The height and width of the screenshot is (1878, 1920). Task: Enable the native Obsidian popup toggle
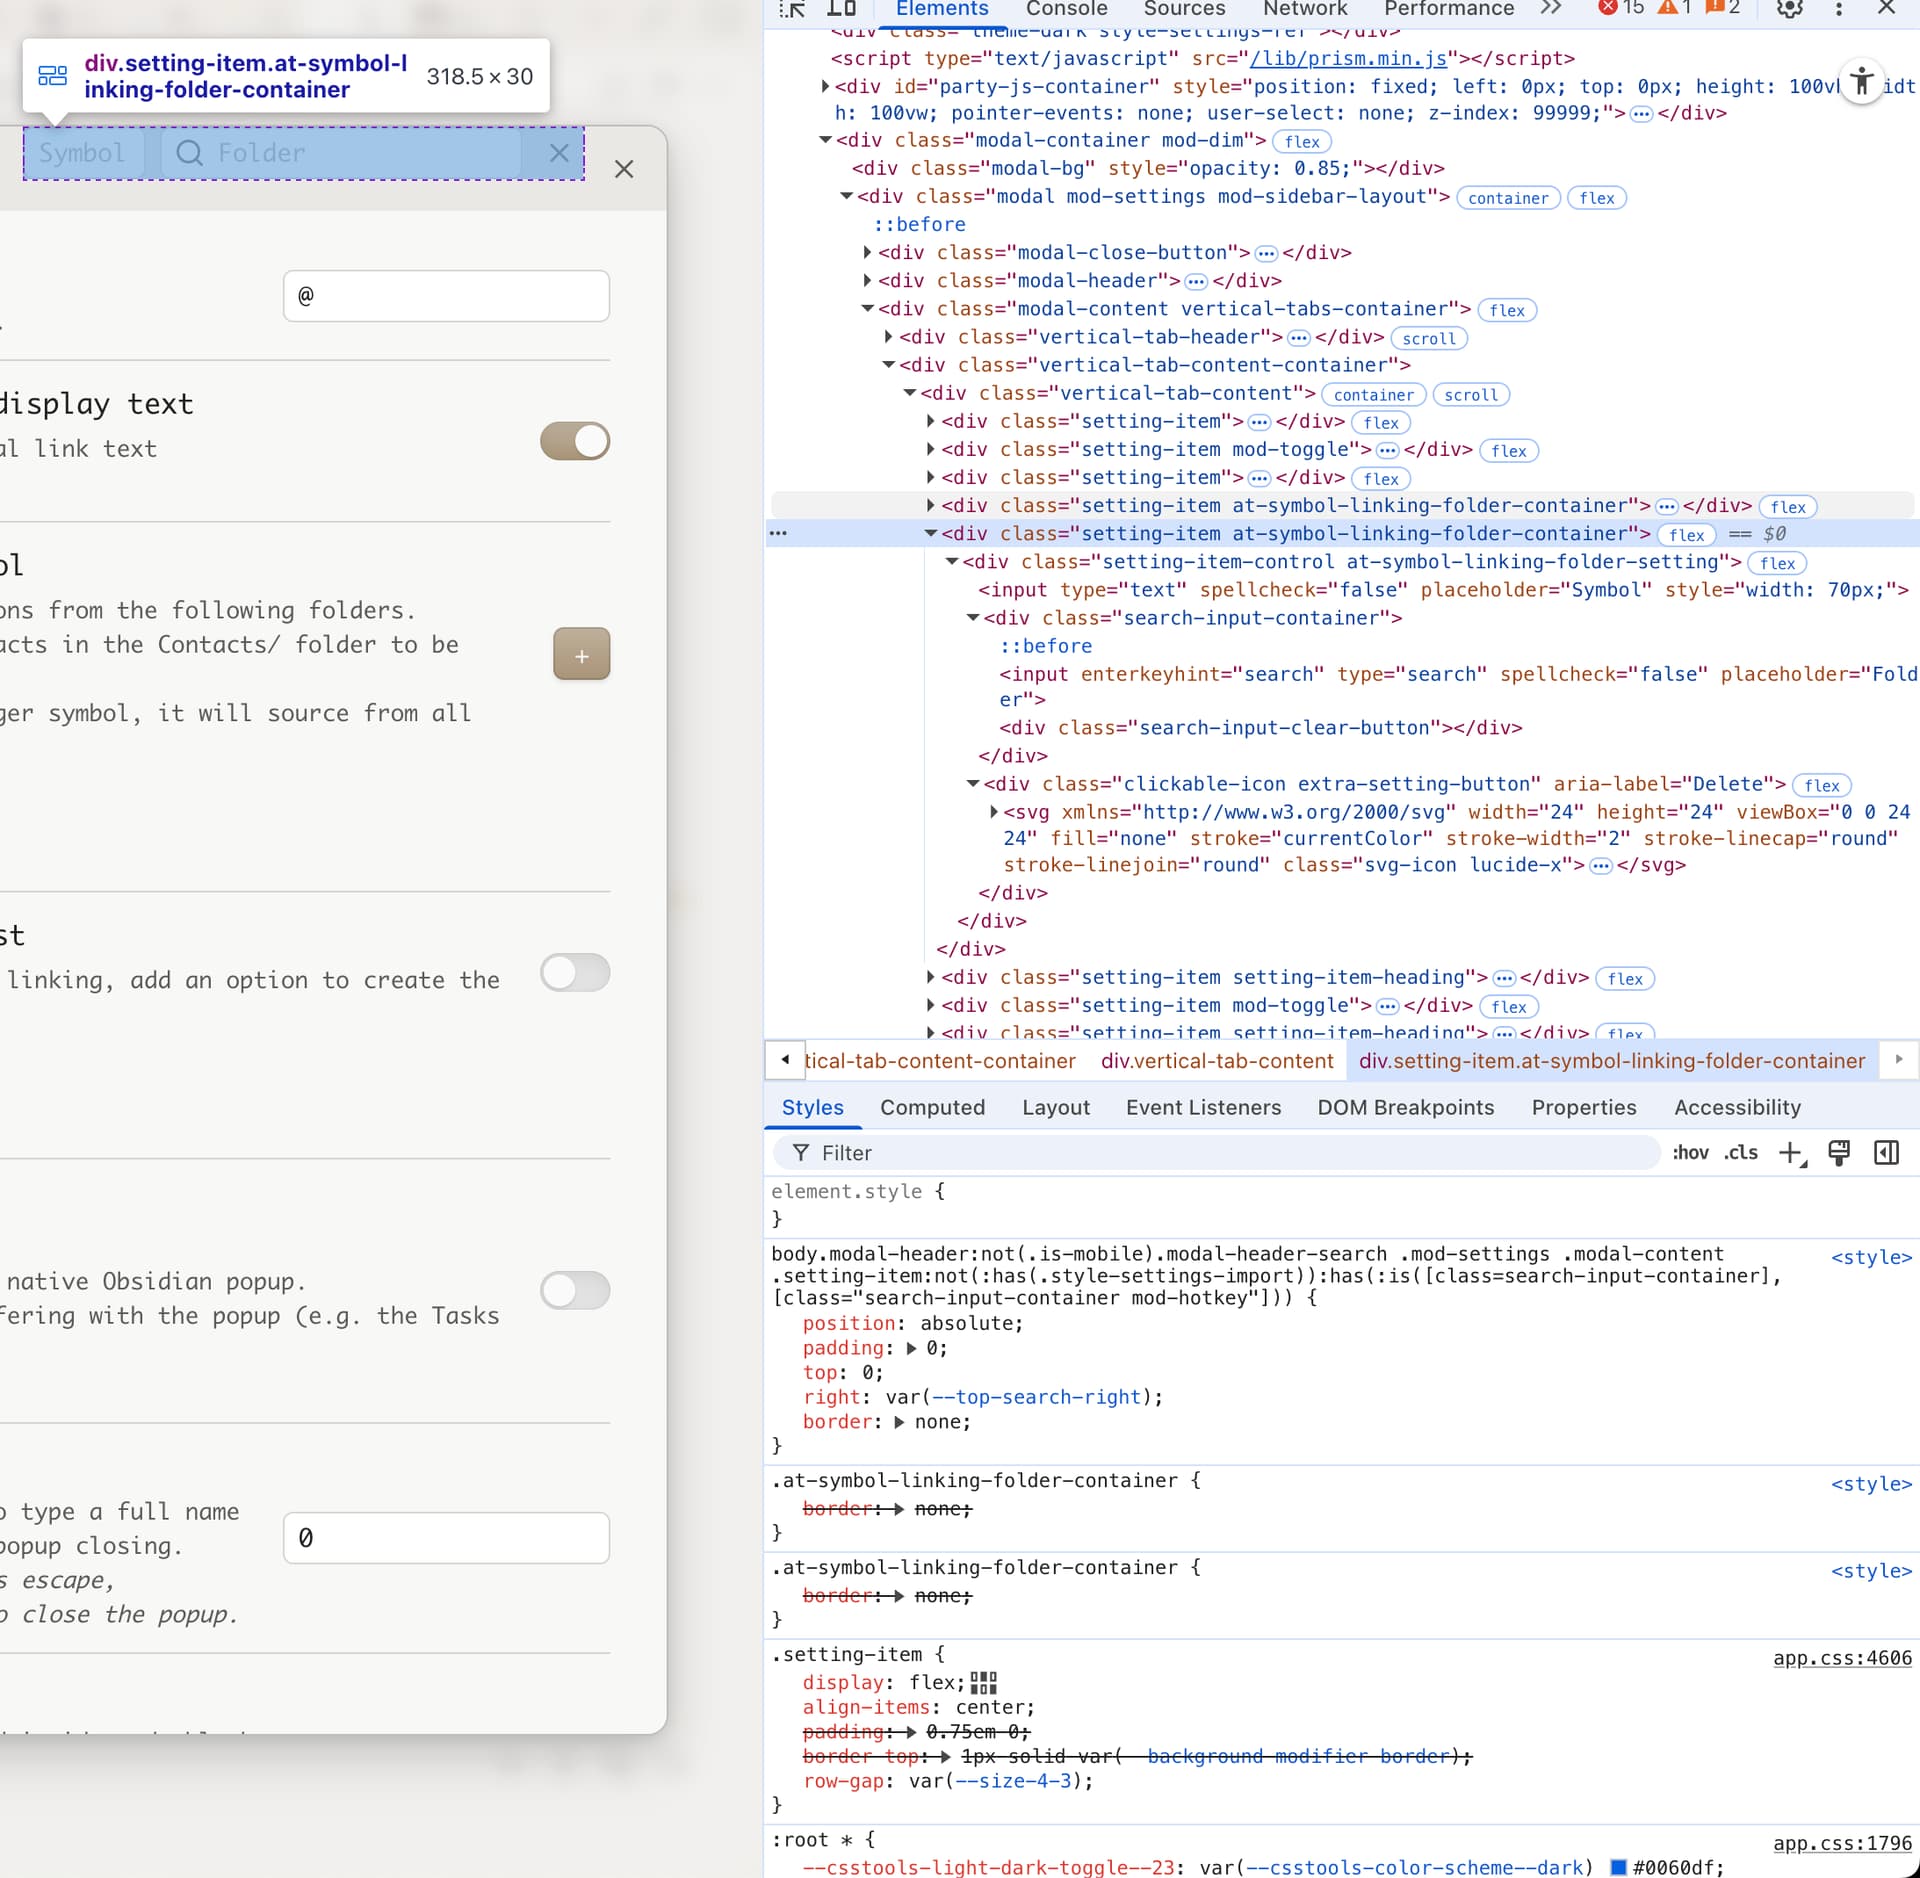(x=575, y=1290)
